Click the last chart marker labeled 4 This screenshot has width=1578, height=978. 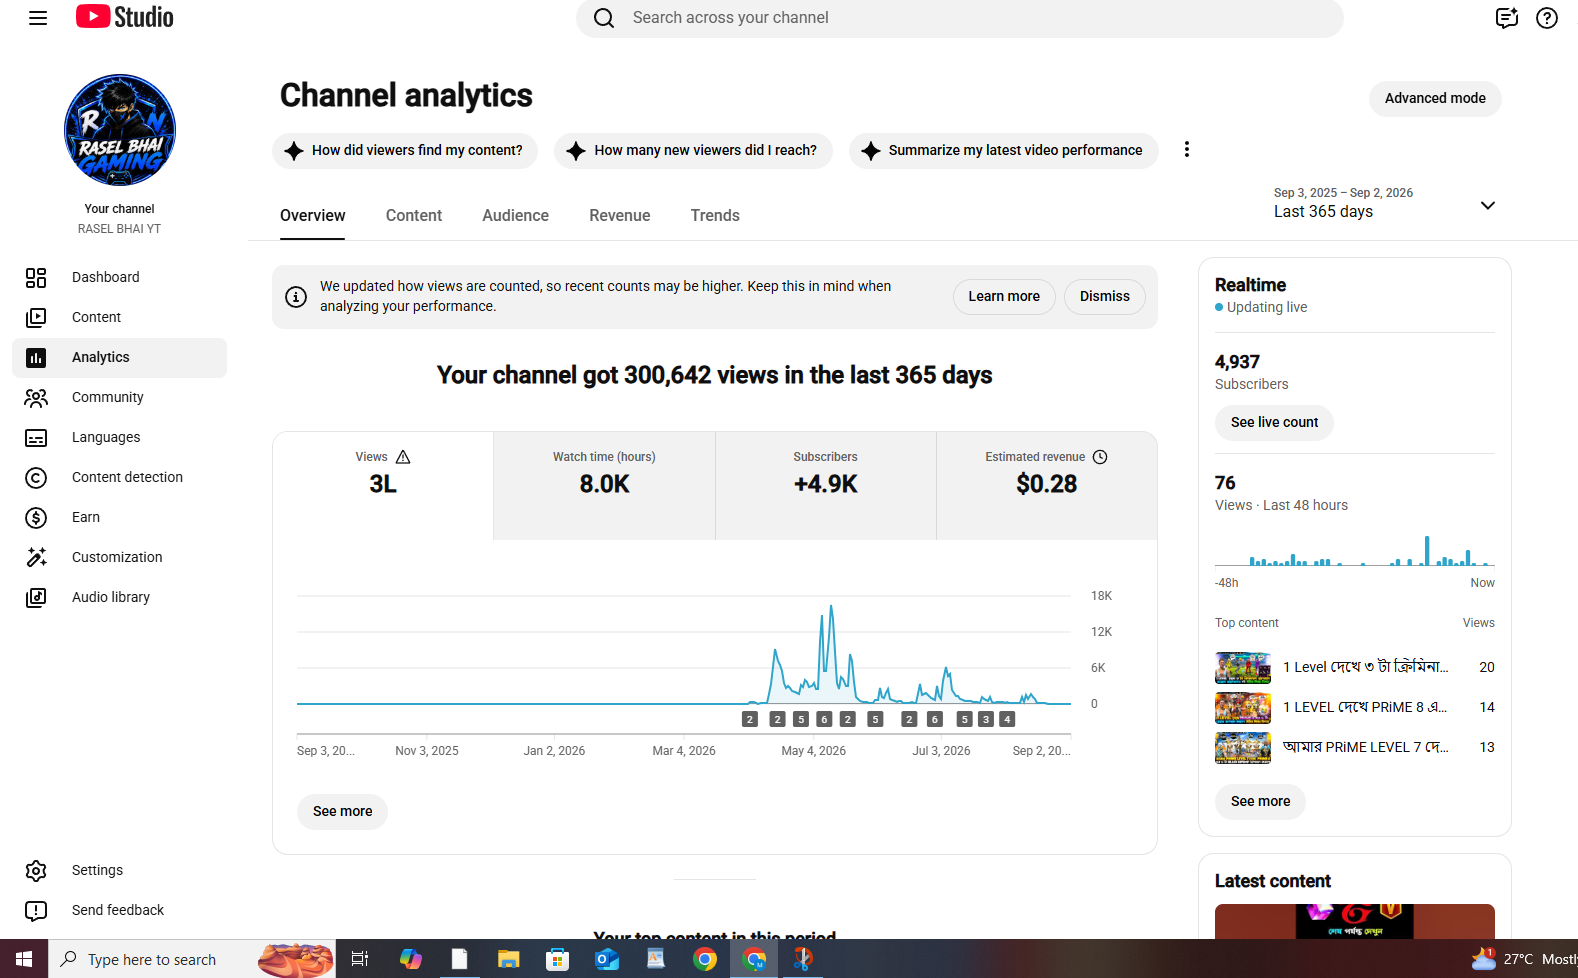coord(1007,719)
